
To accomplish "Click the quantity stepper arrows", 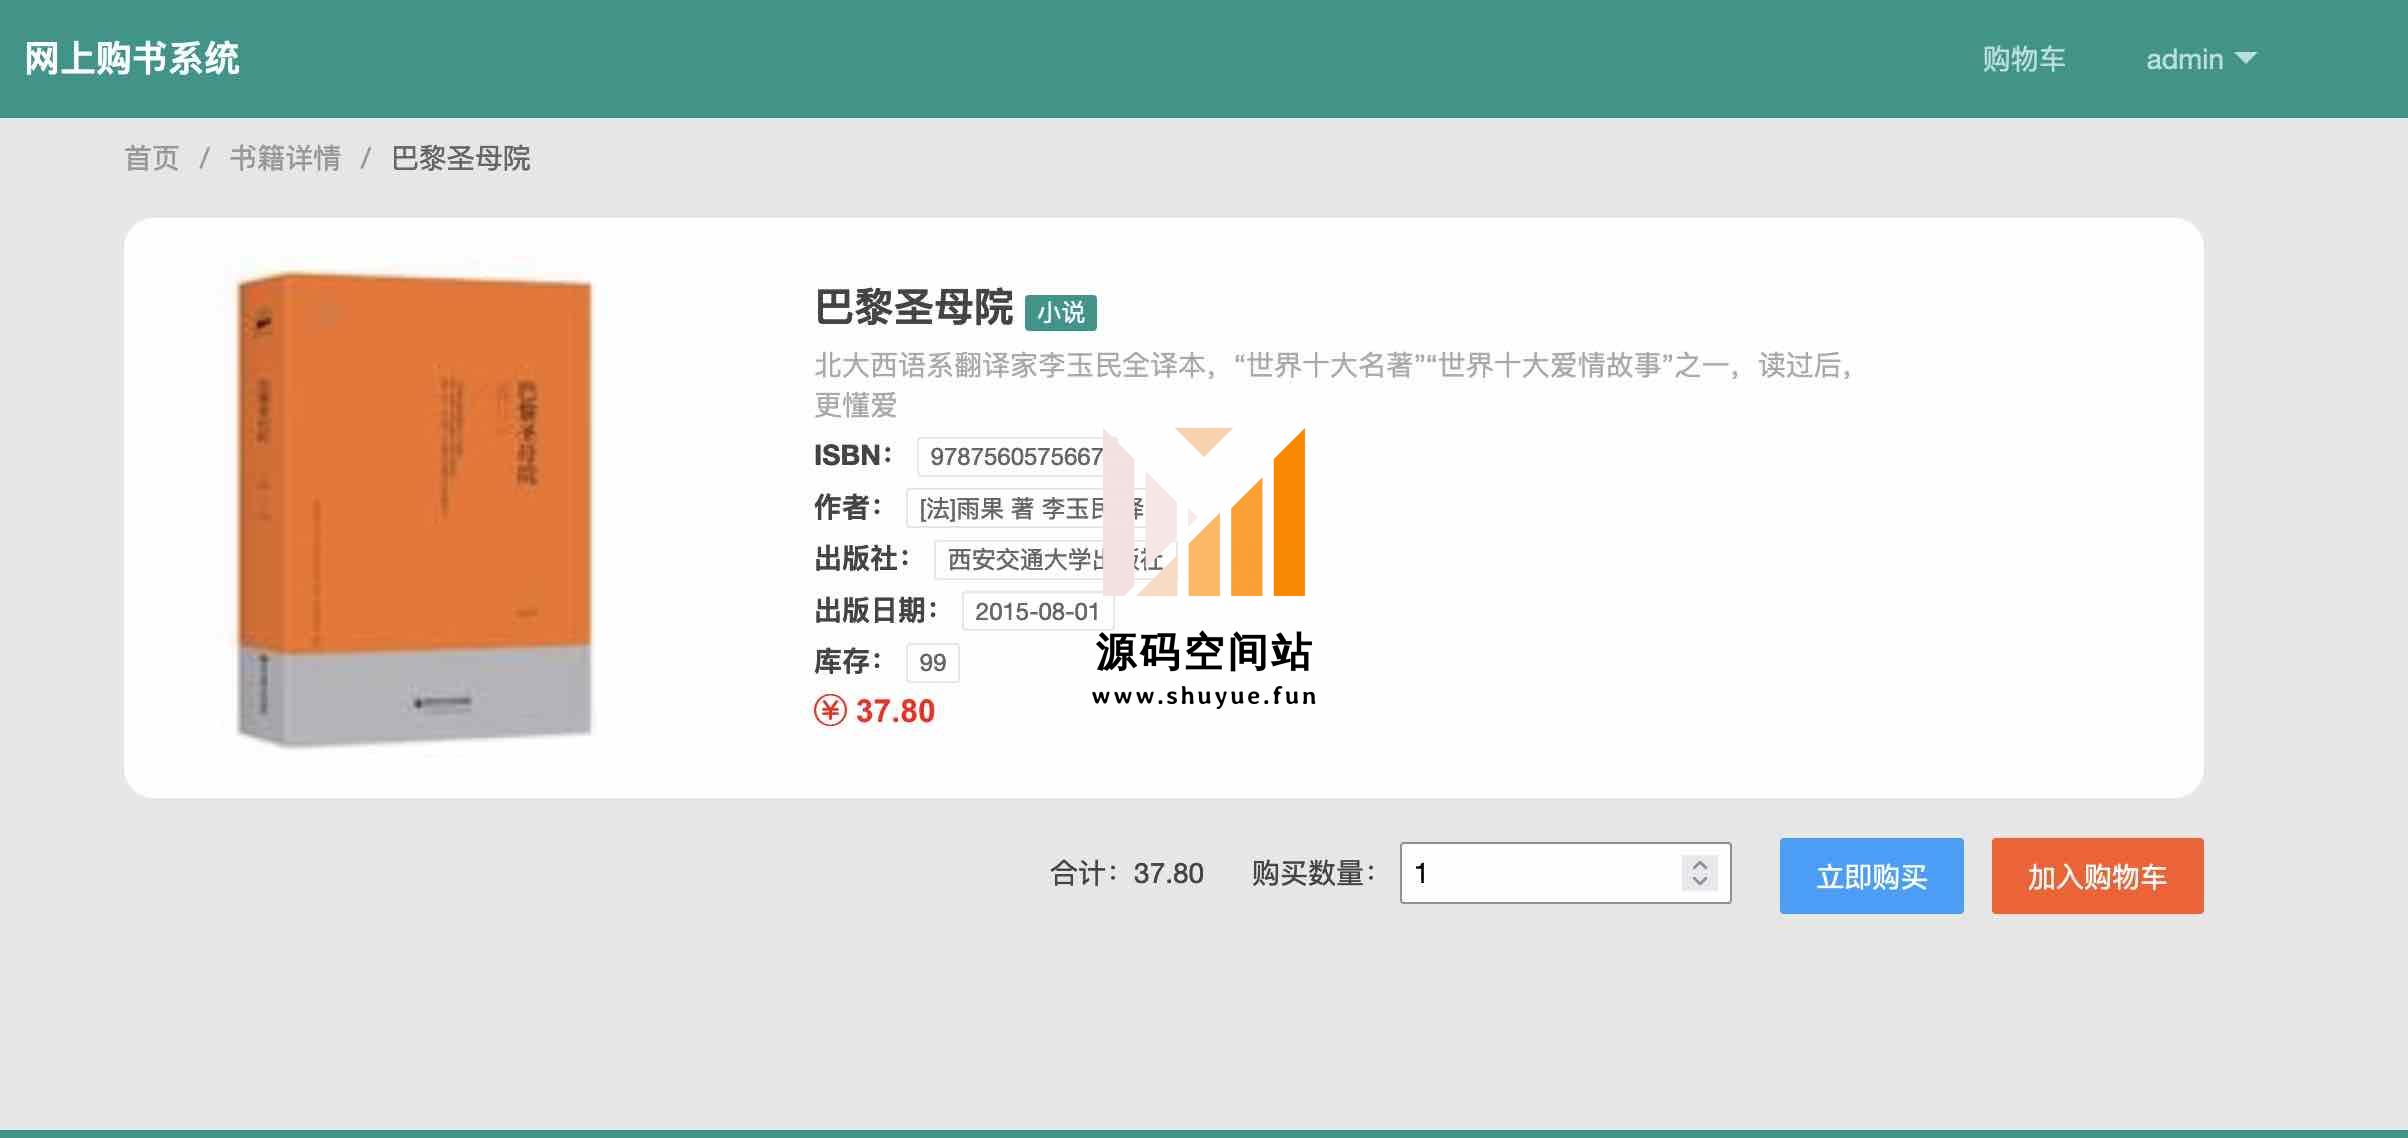I will 1699,873.
